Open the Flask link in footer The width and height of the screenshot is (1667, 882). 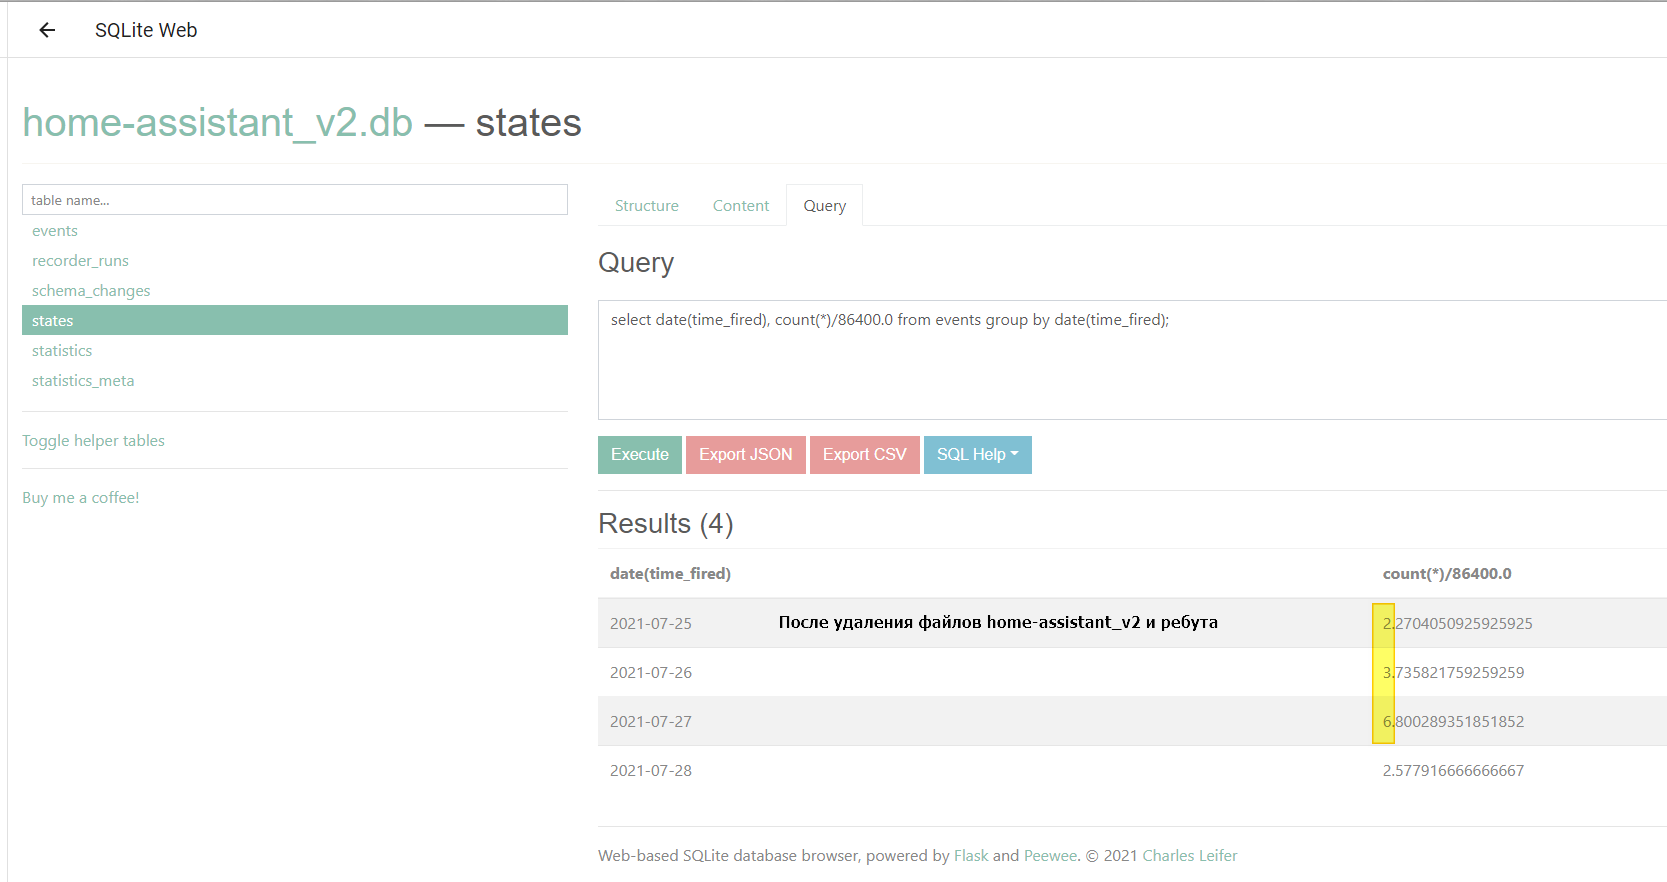click(971, 856)
